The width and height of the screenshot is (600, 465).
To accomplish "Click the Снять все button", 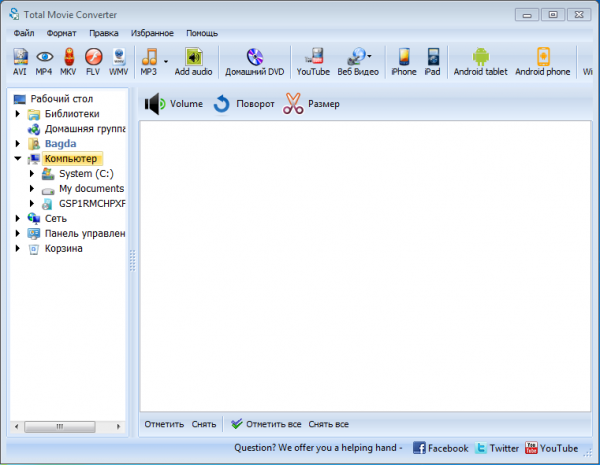I will 328,424.
